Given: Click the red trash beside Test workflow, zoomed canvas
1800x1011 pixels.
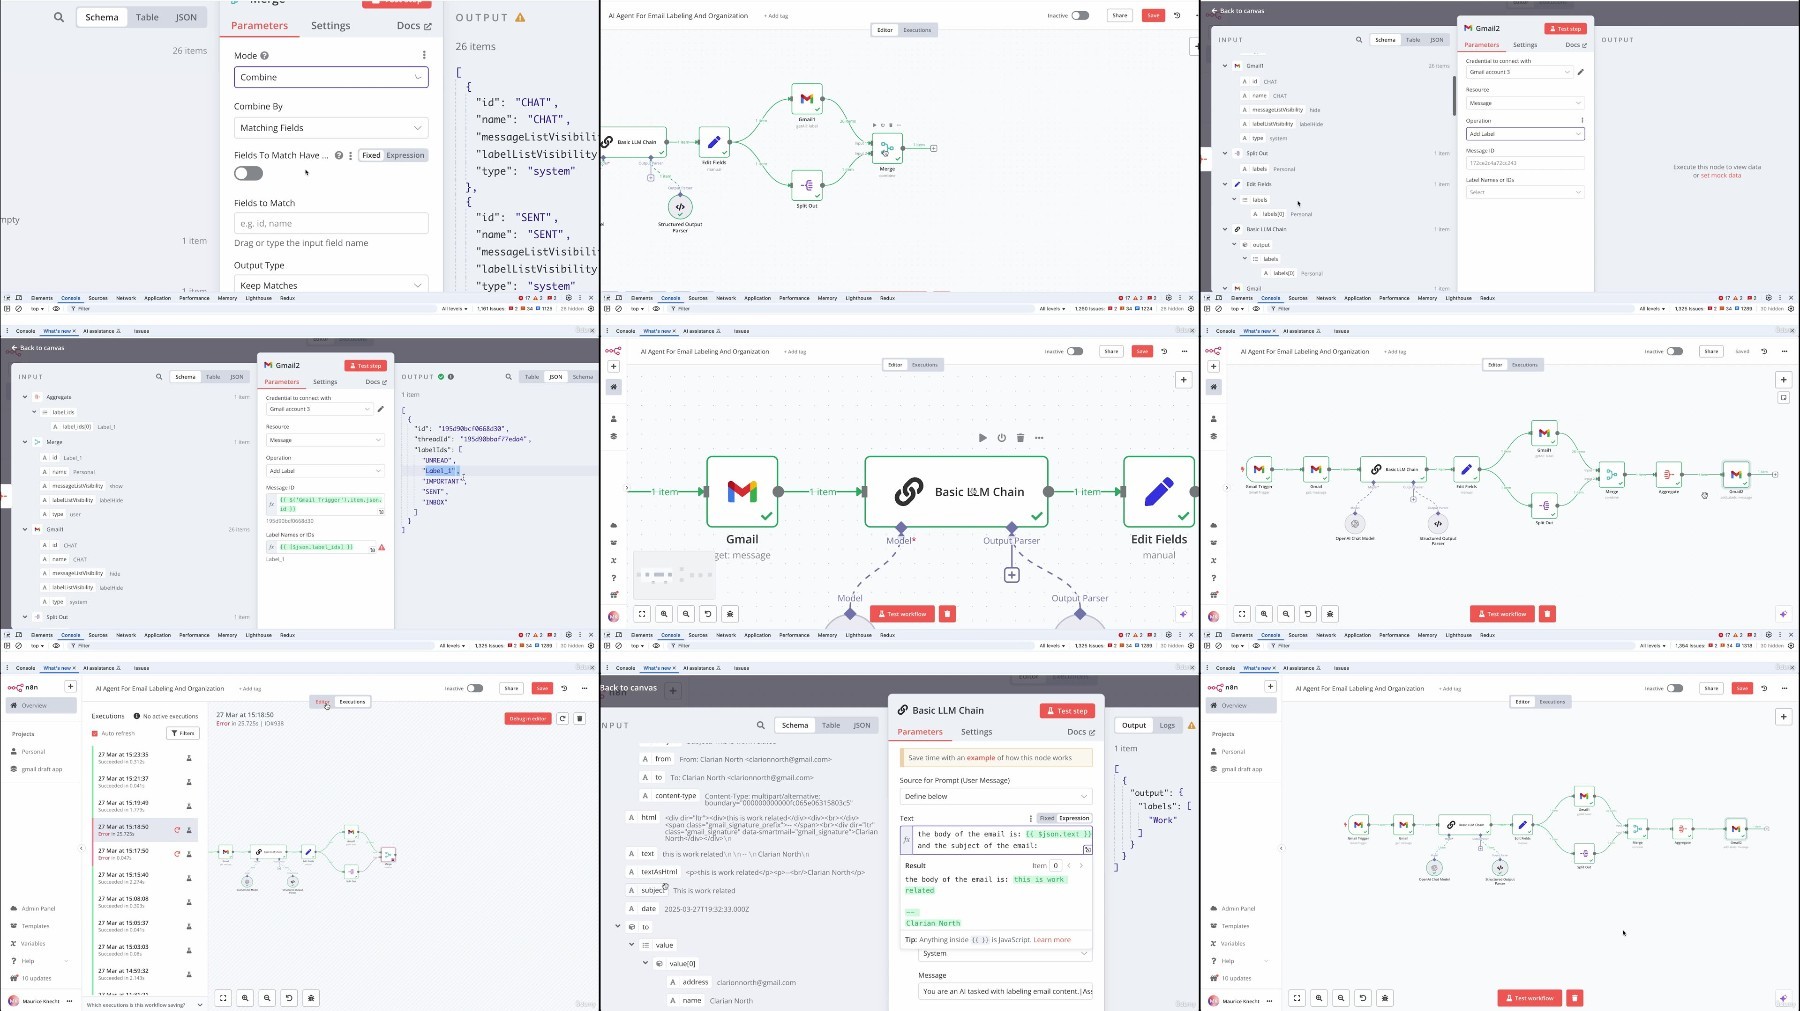Looking at the screenshot, I should tap(948, 614).
